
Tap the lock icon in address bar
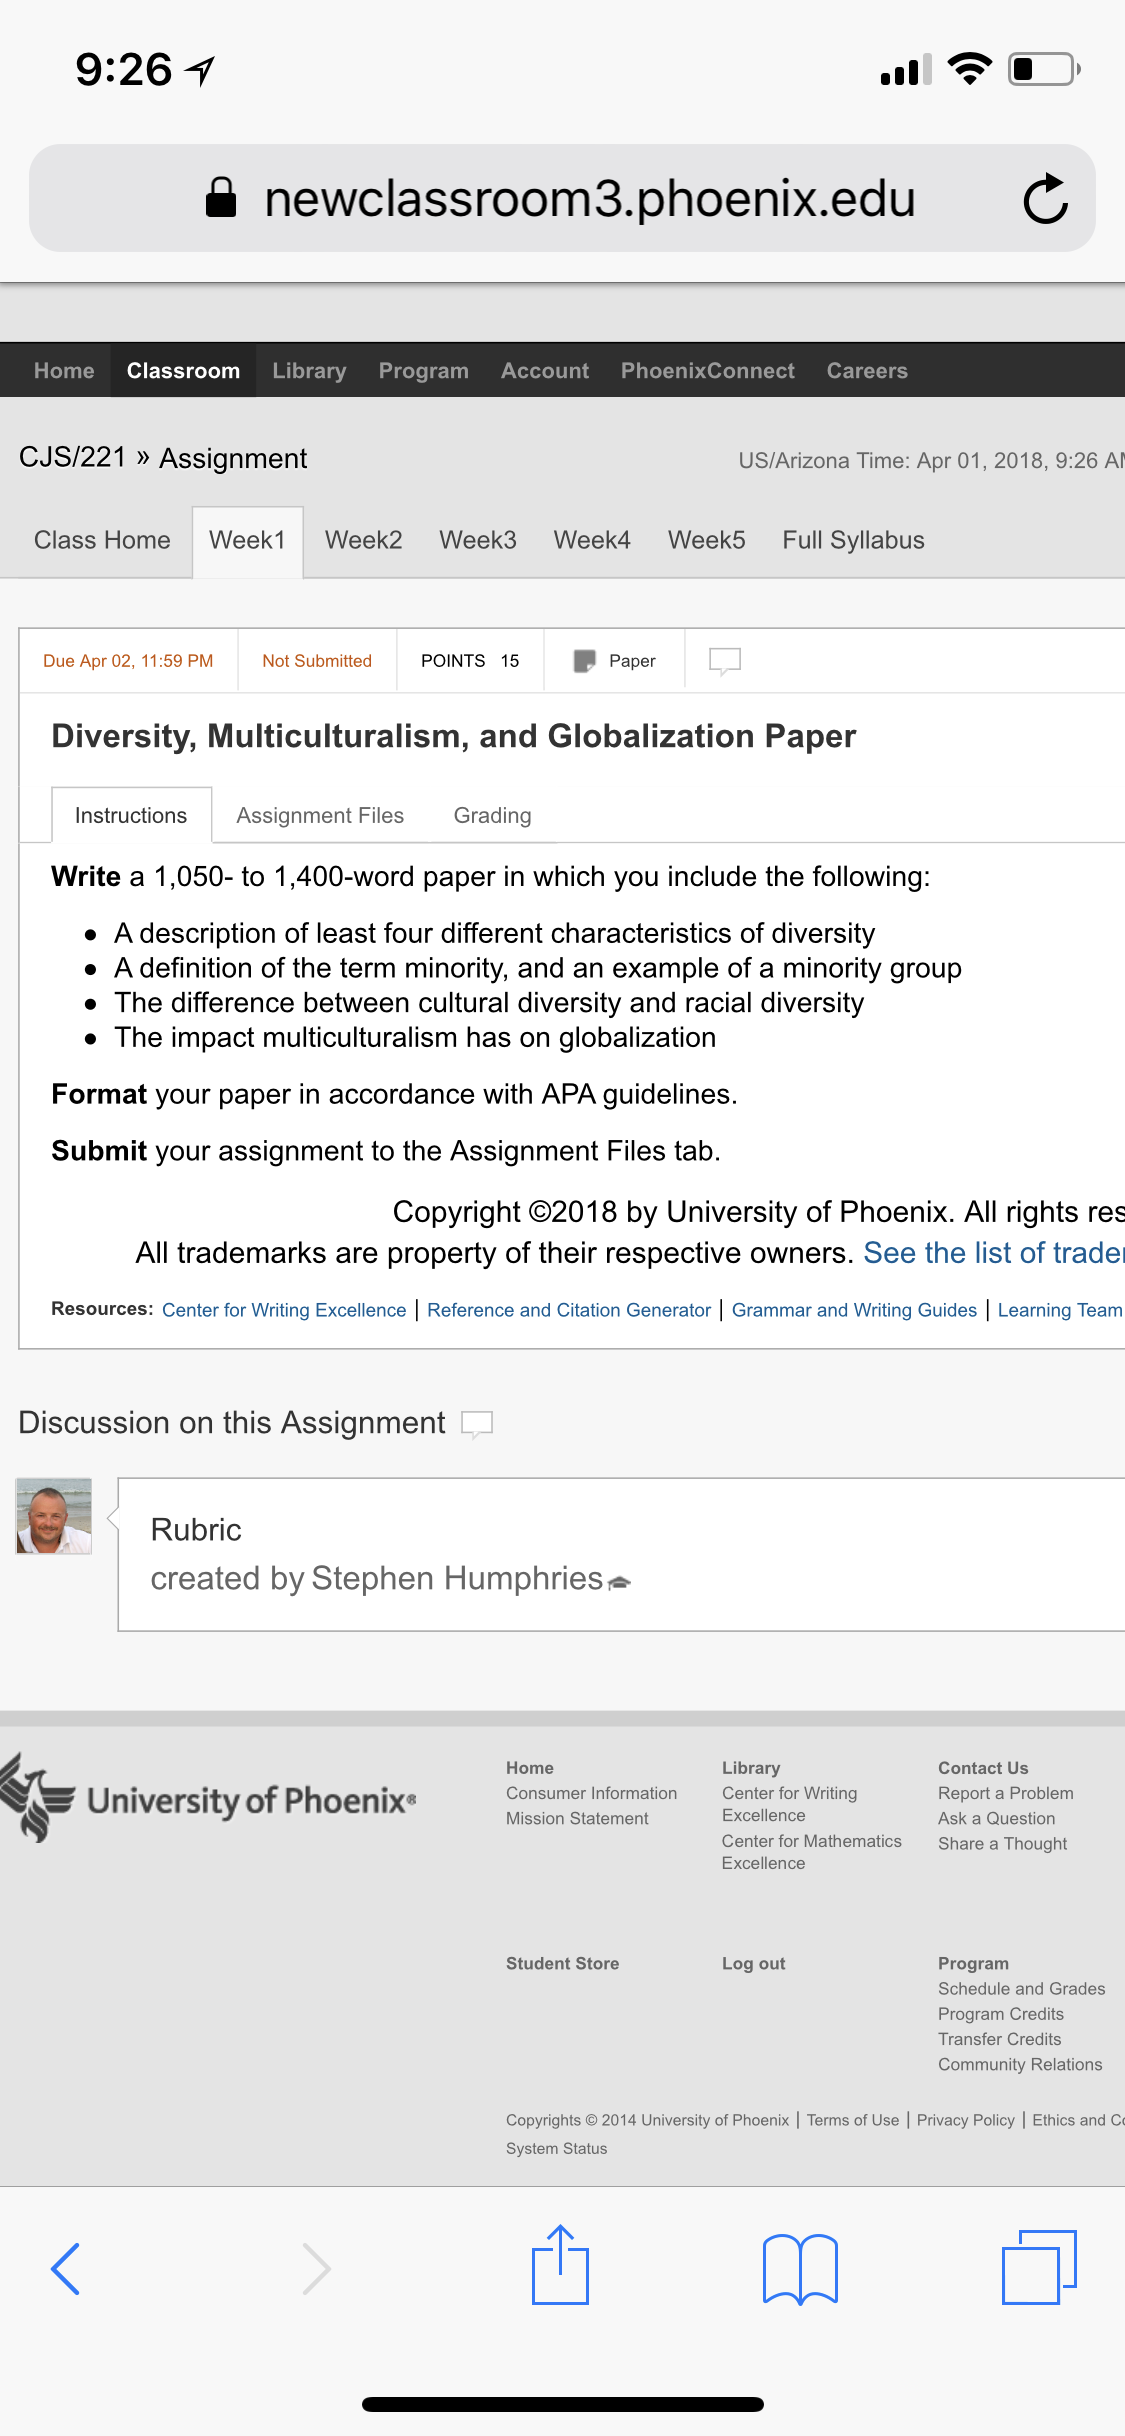coord(221,197)
